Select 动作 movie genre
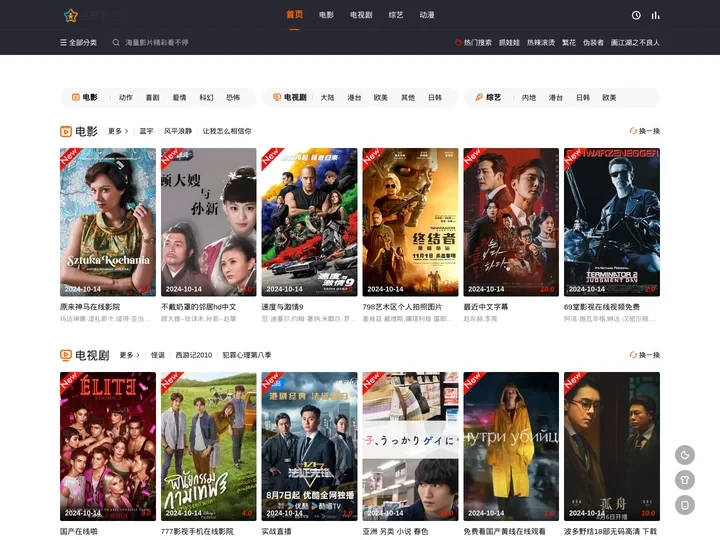720x540 pixels. coord(126,97)
